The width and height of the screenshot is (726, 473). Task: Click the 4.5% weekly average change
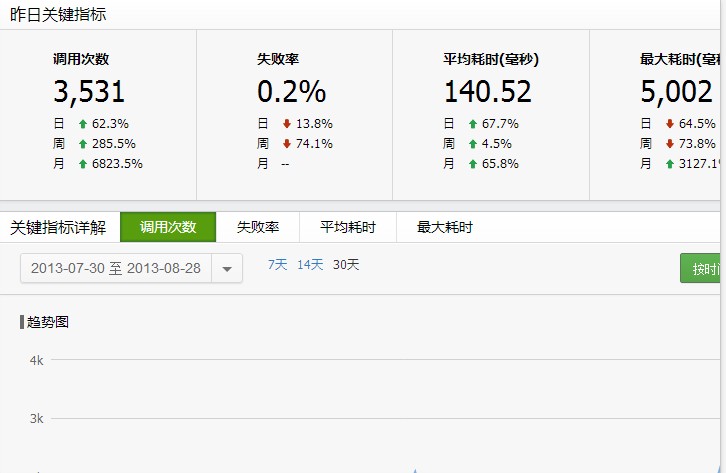click(x=497, y=144)
